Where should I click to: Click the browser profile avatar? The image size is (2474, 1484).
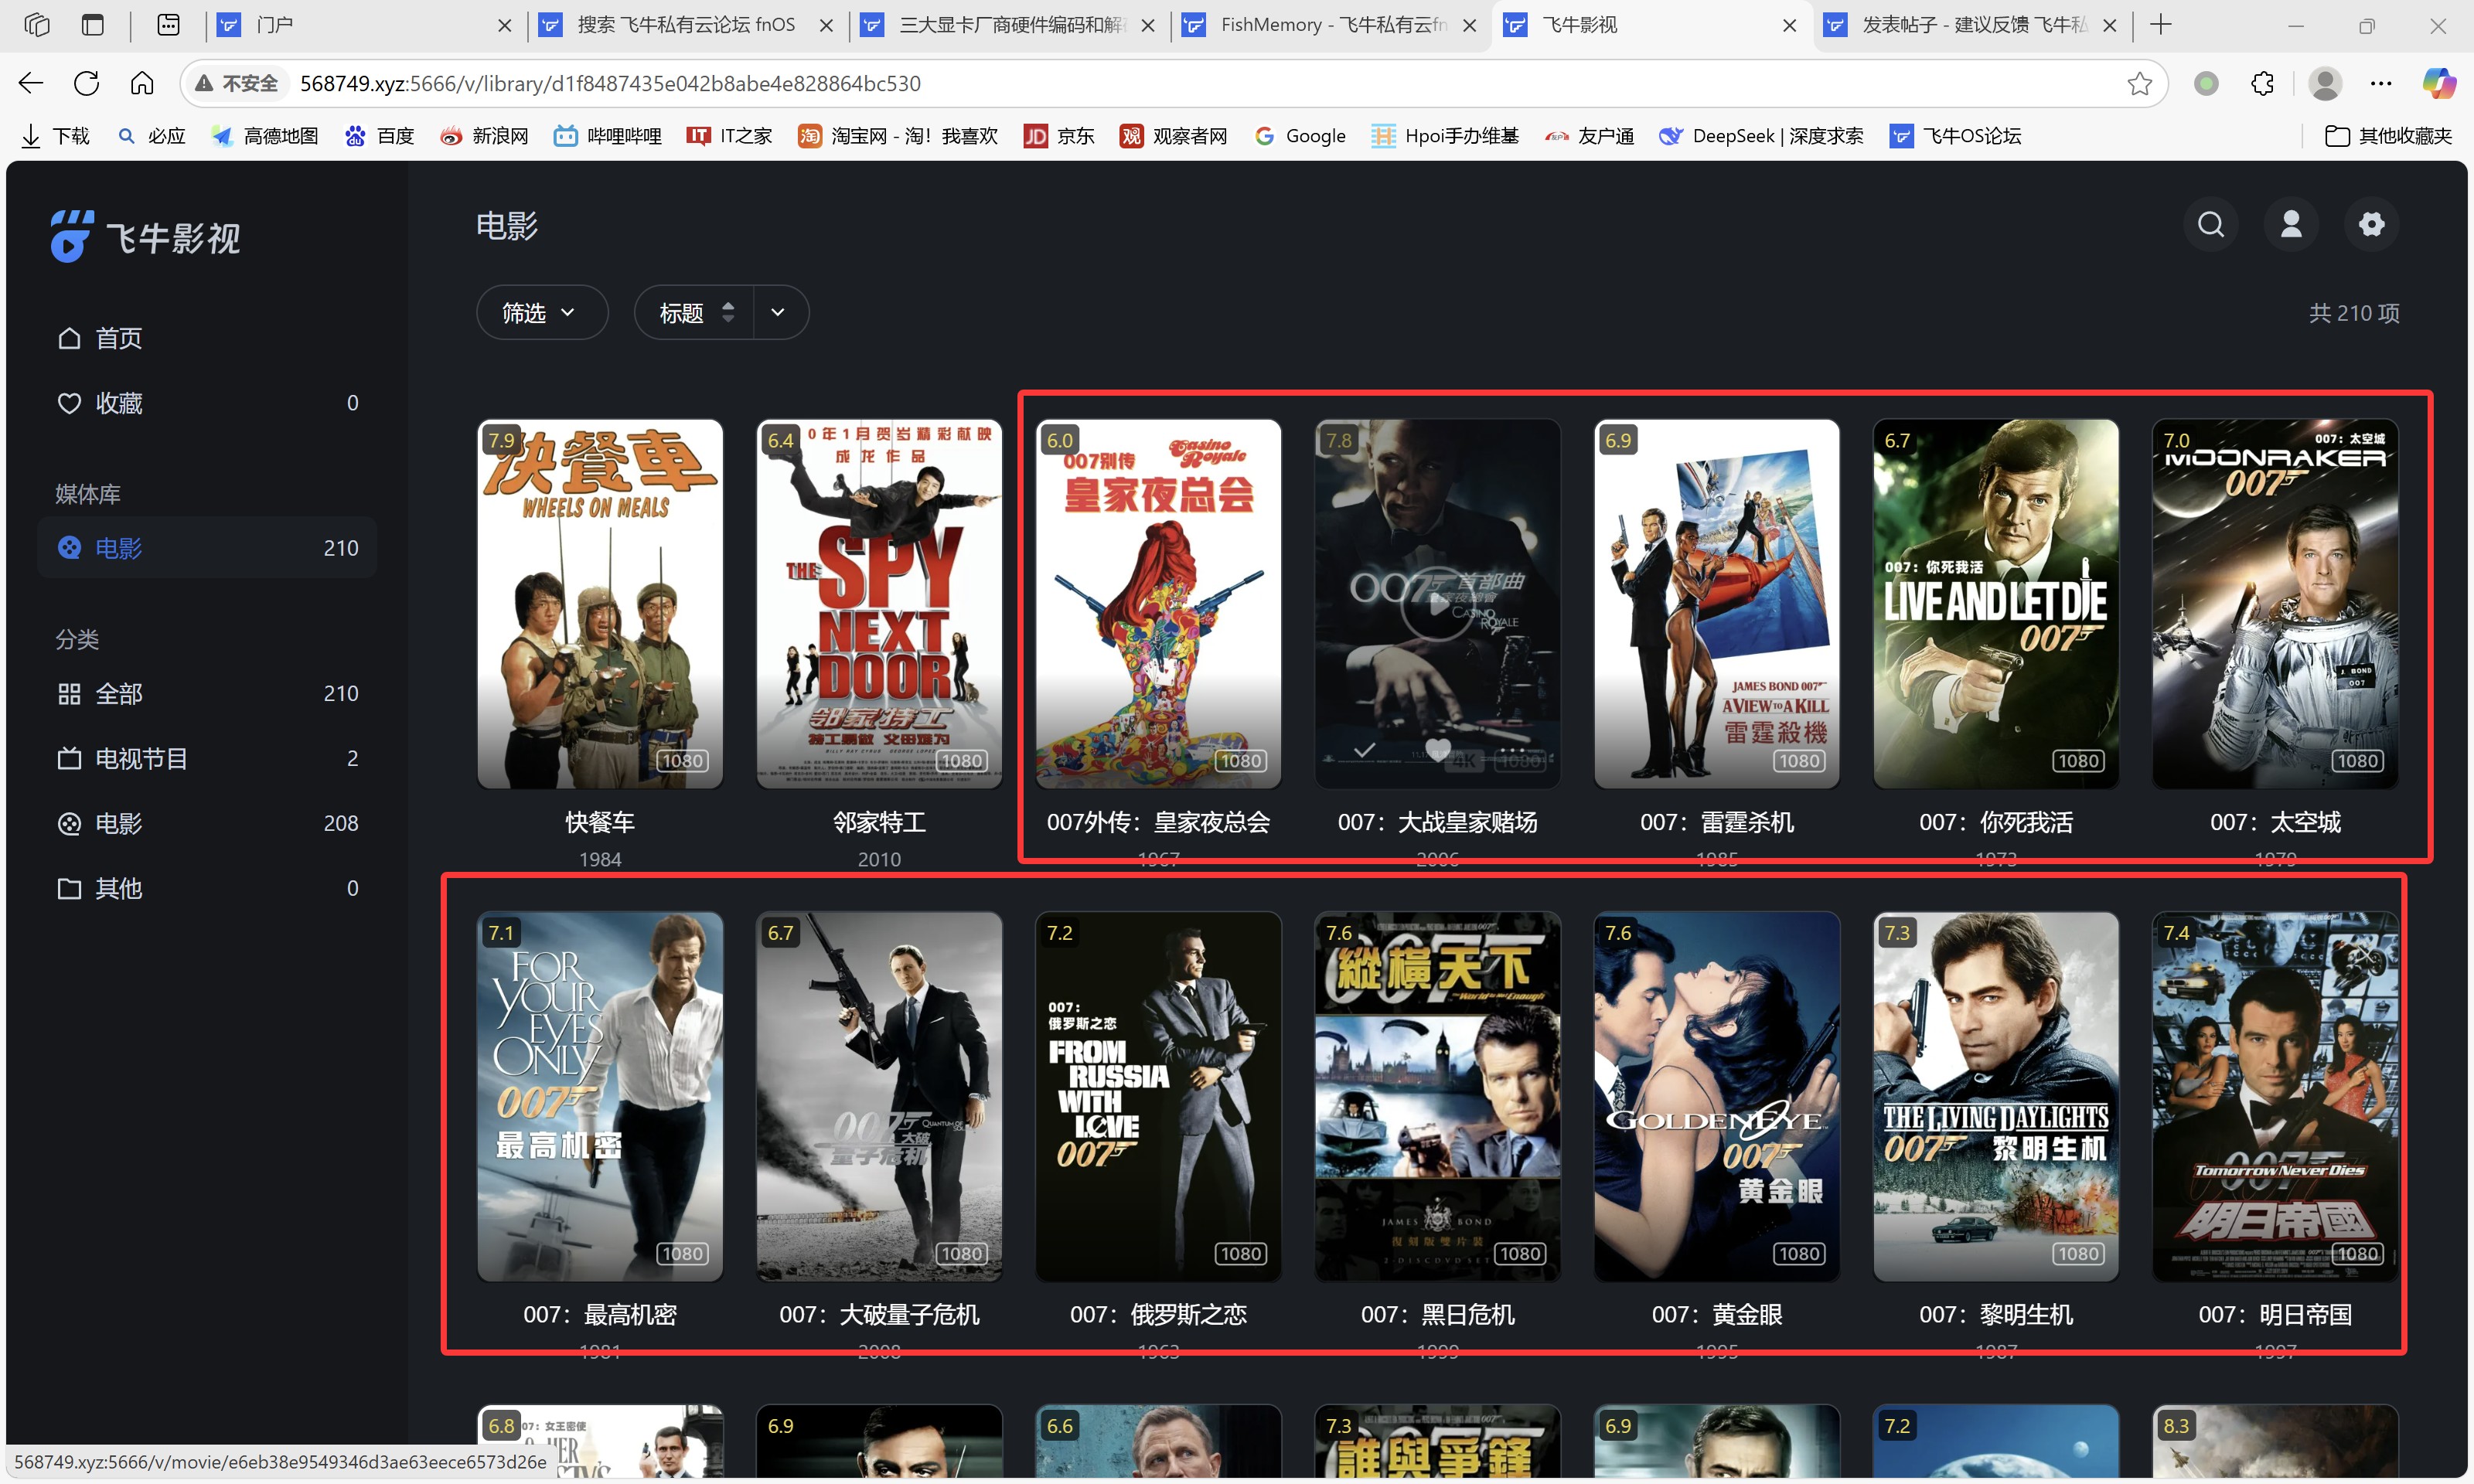coord(2324,83)
